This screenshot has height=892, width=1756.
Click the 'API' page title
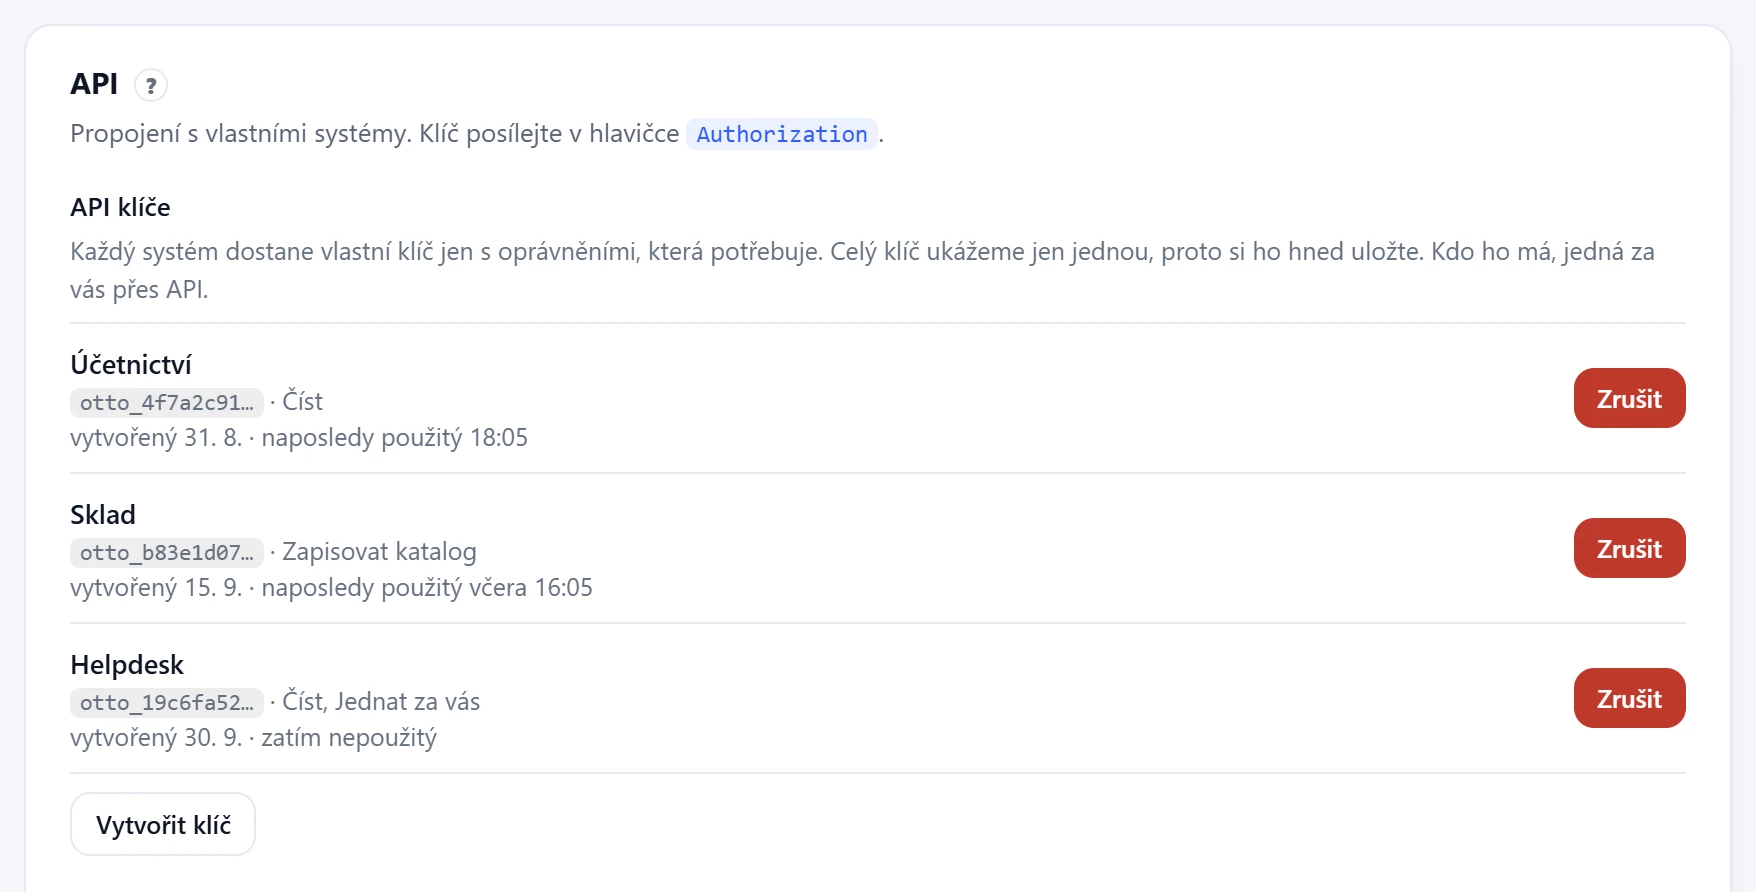click(94, 84)
